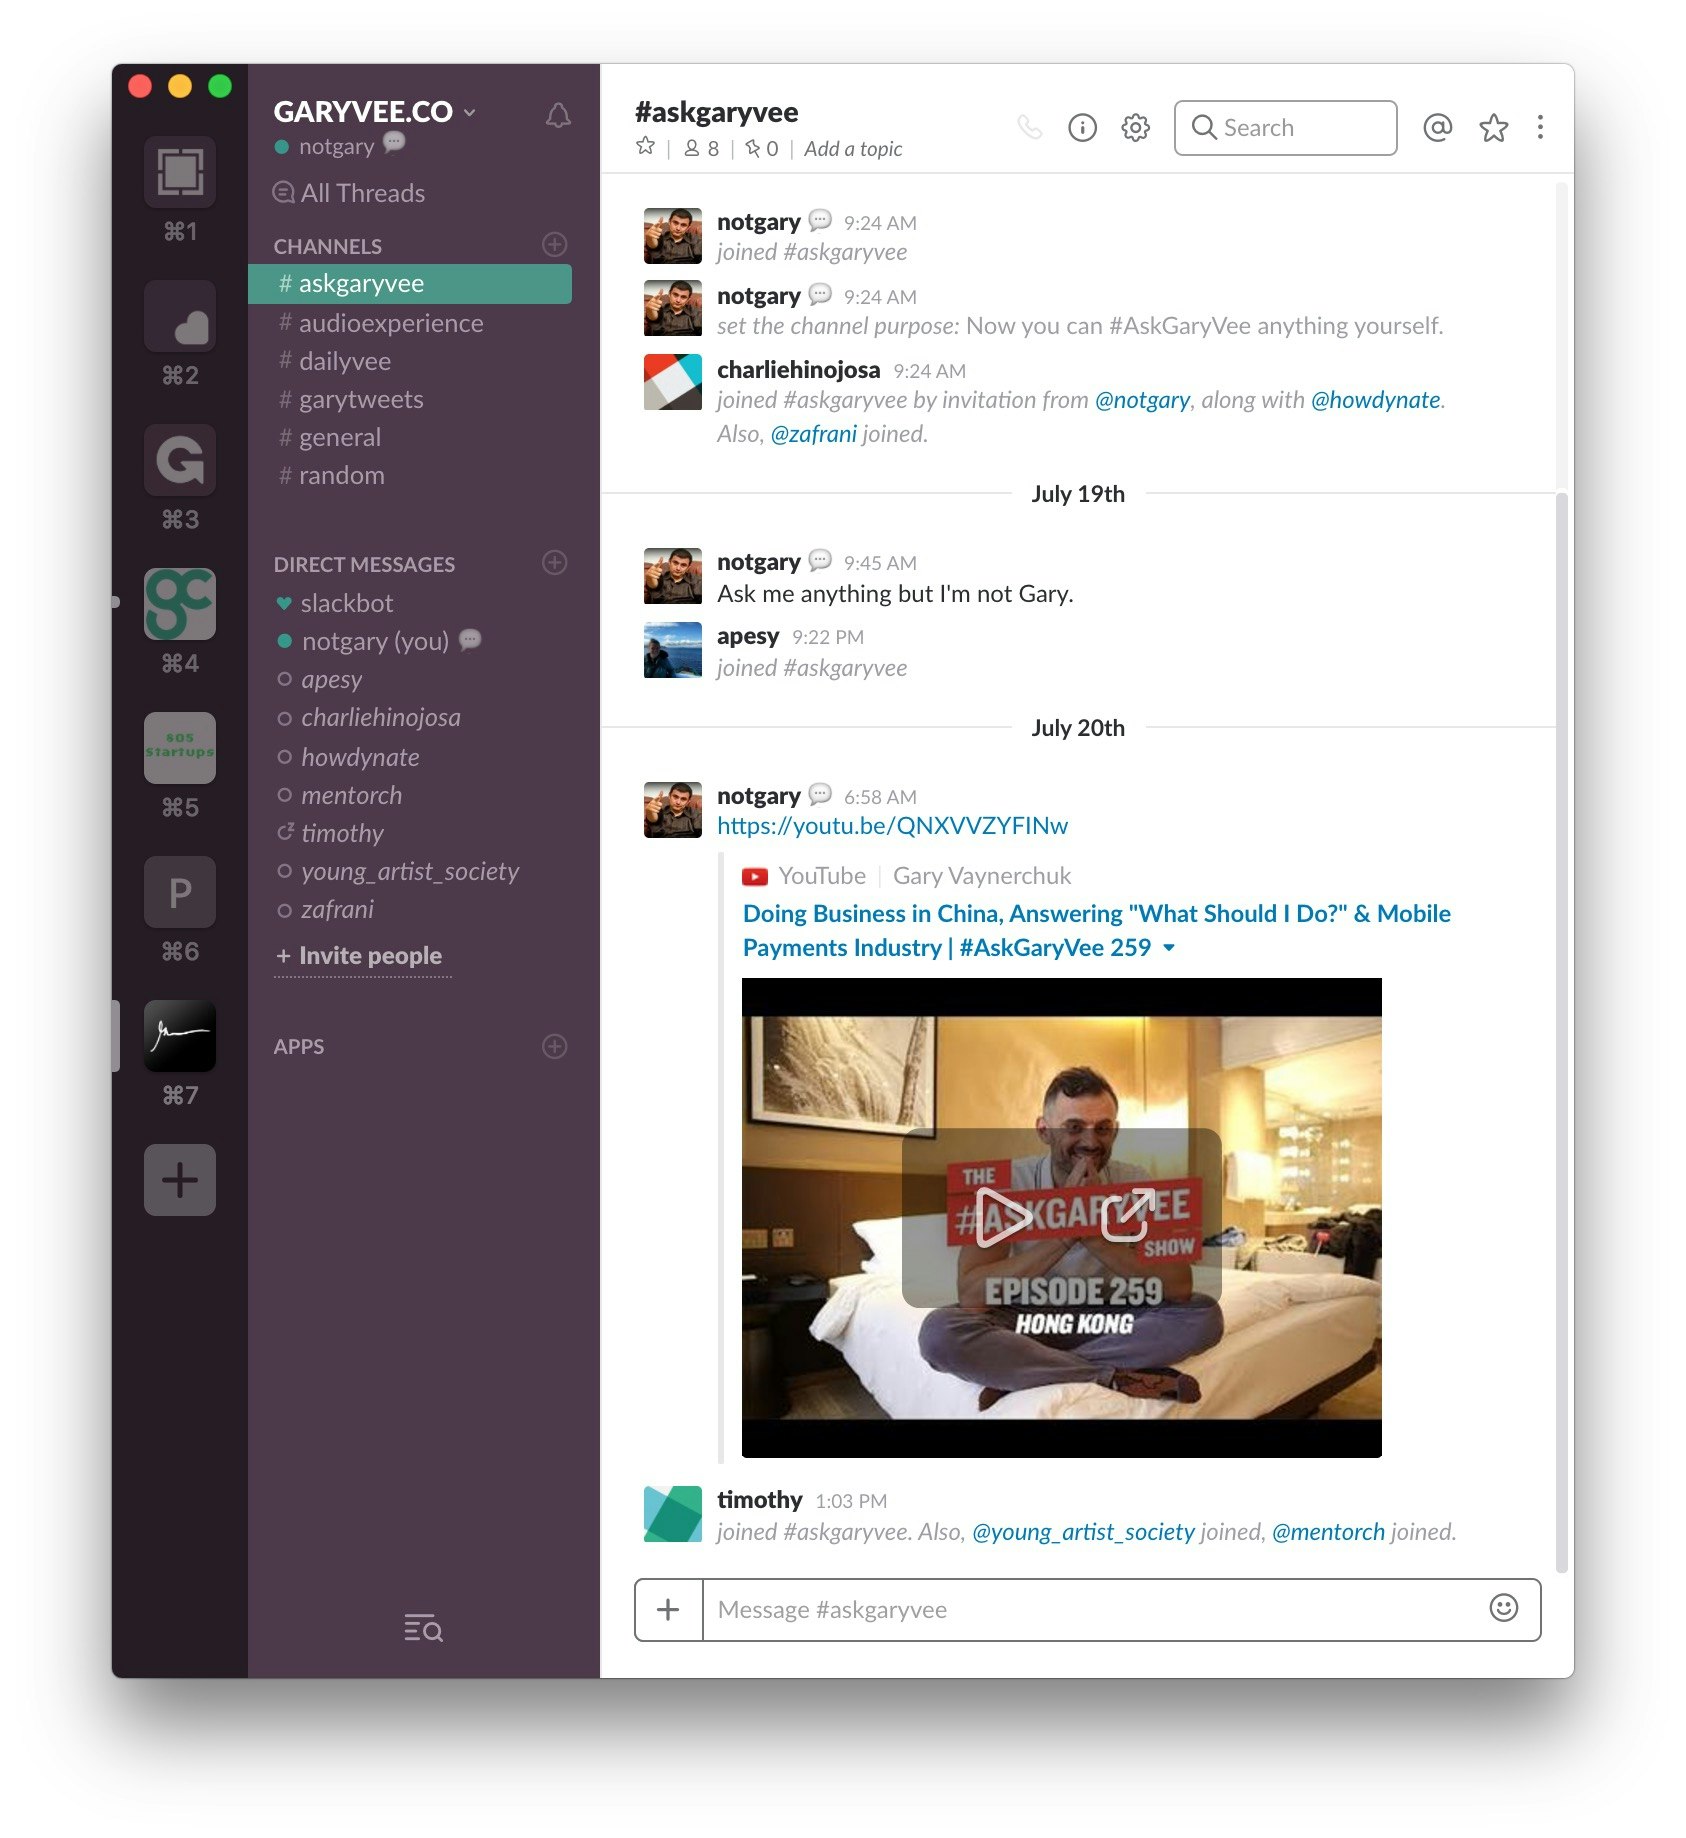Switch to signature workspace ⌘7

tap(180, 1036)
